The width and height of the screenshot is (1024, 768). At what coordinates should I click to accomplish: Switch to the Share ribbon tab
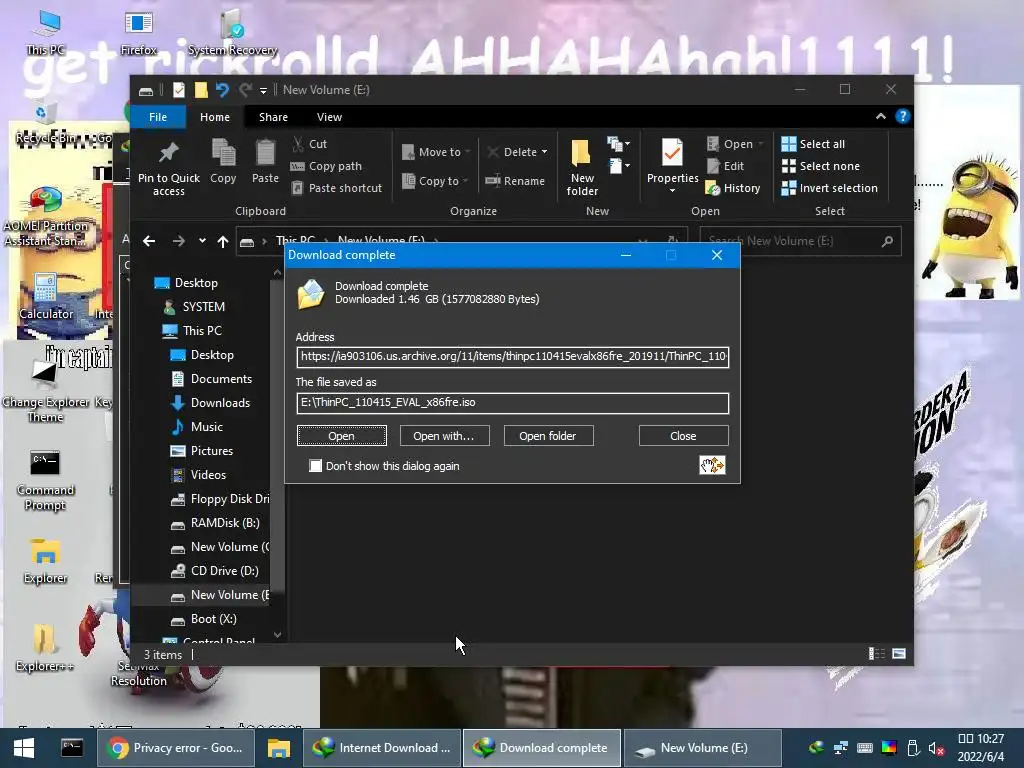point(273,117)
